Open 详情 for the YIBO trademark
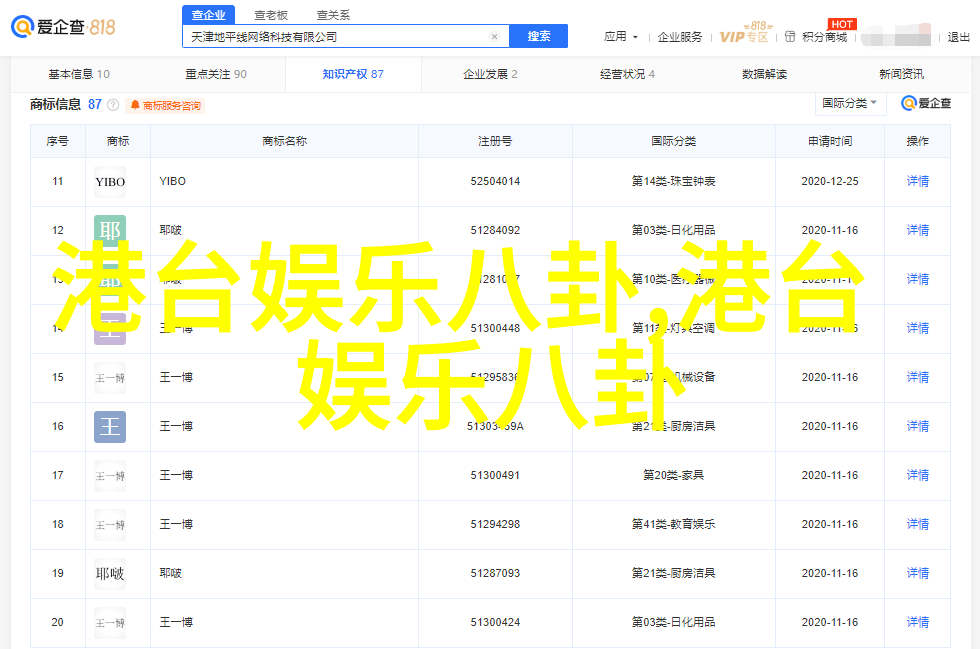Viewport: 980px width, 649px height. click(x=918, y=181)
